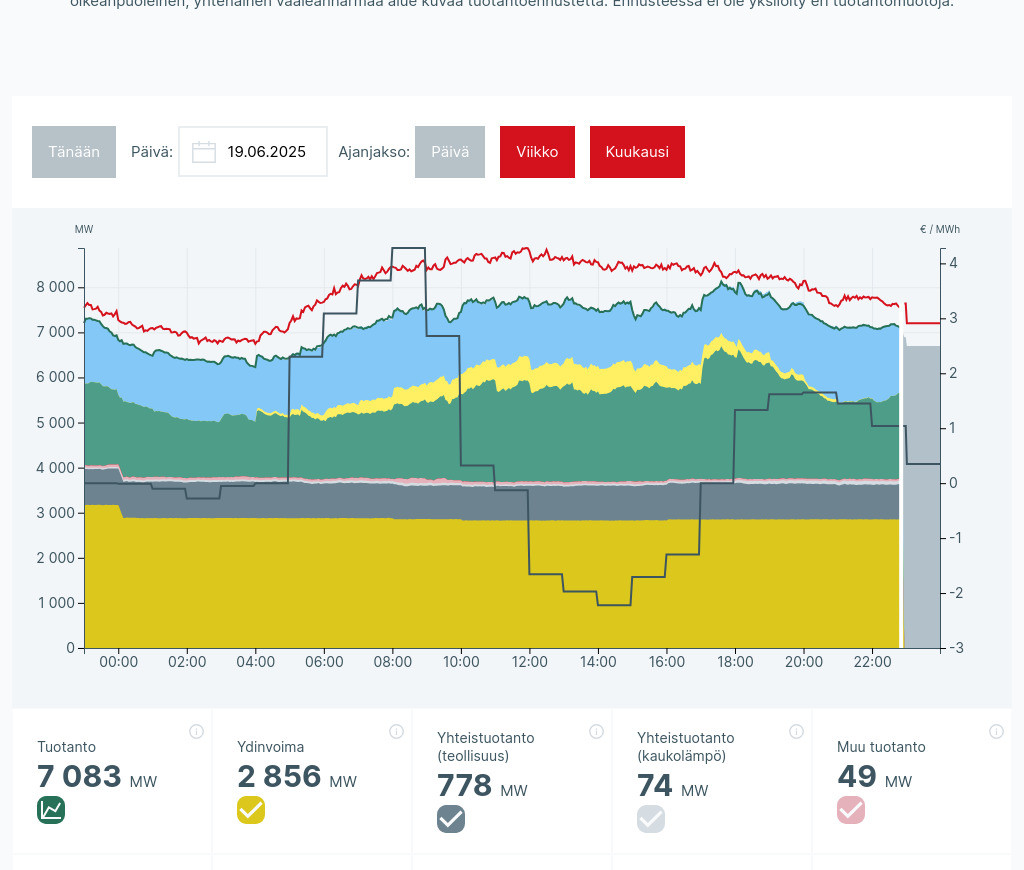Image resolution: width=1024 pixels, height=870 pixels.
Task: Switch to the Kuukausi view
Action: [637, 152]
